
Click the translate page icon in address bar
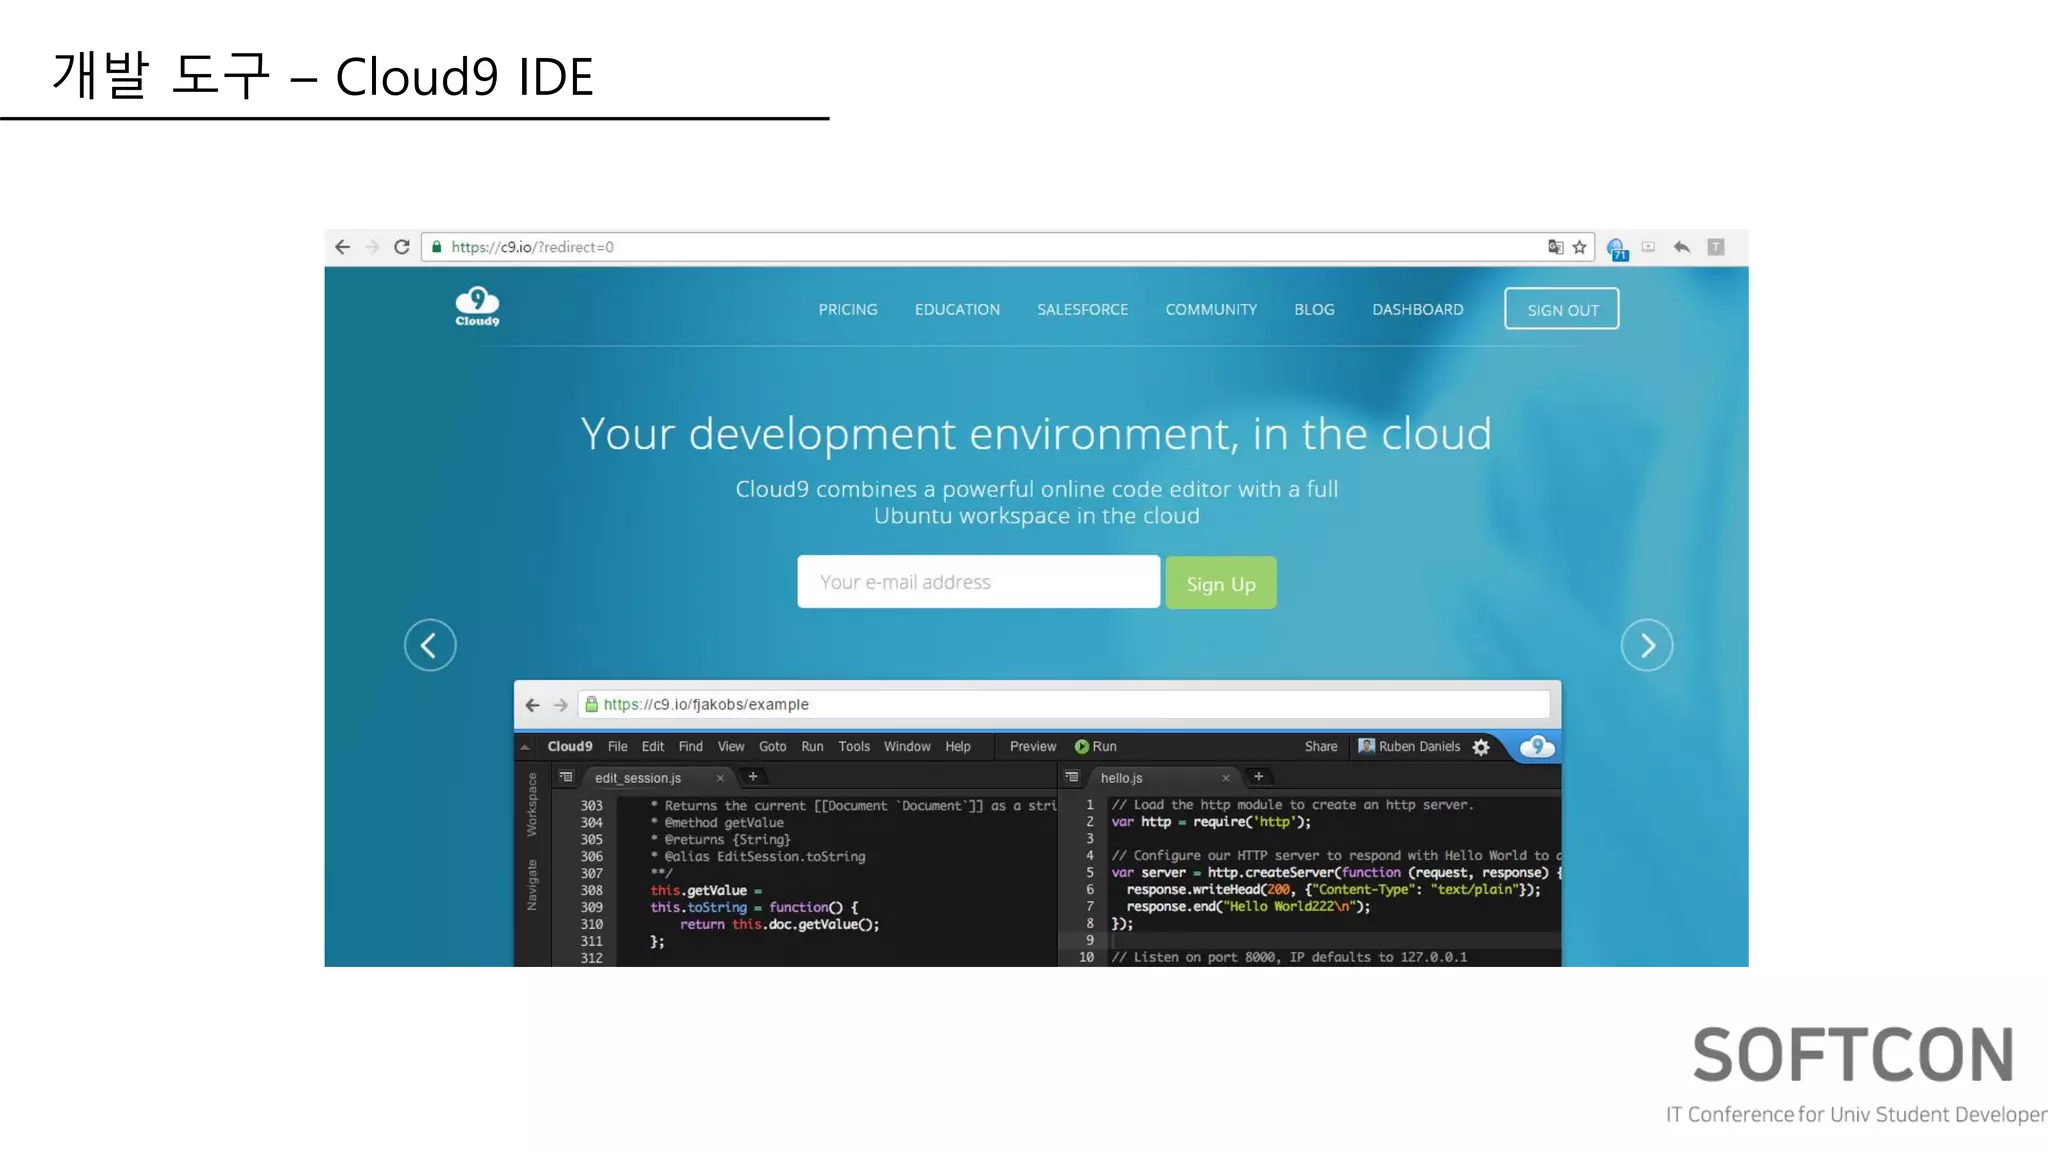click(1555, 247)
